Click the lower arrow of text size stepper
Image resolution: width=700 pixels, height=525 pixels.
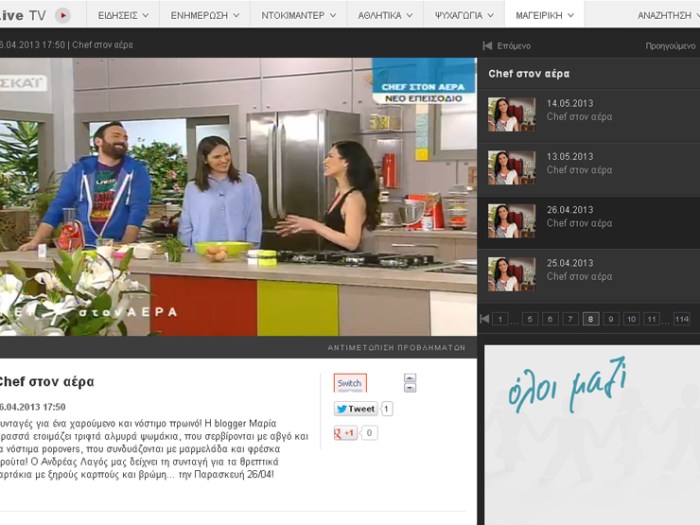(410, 388)
